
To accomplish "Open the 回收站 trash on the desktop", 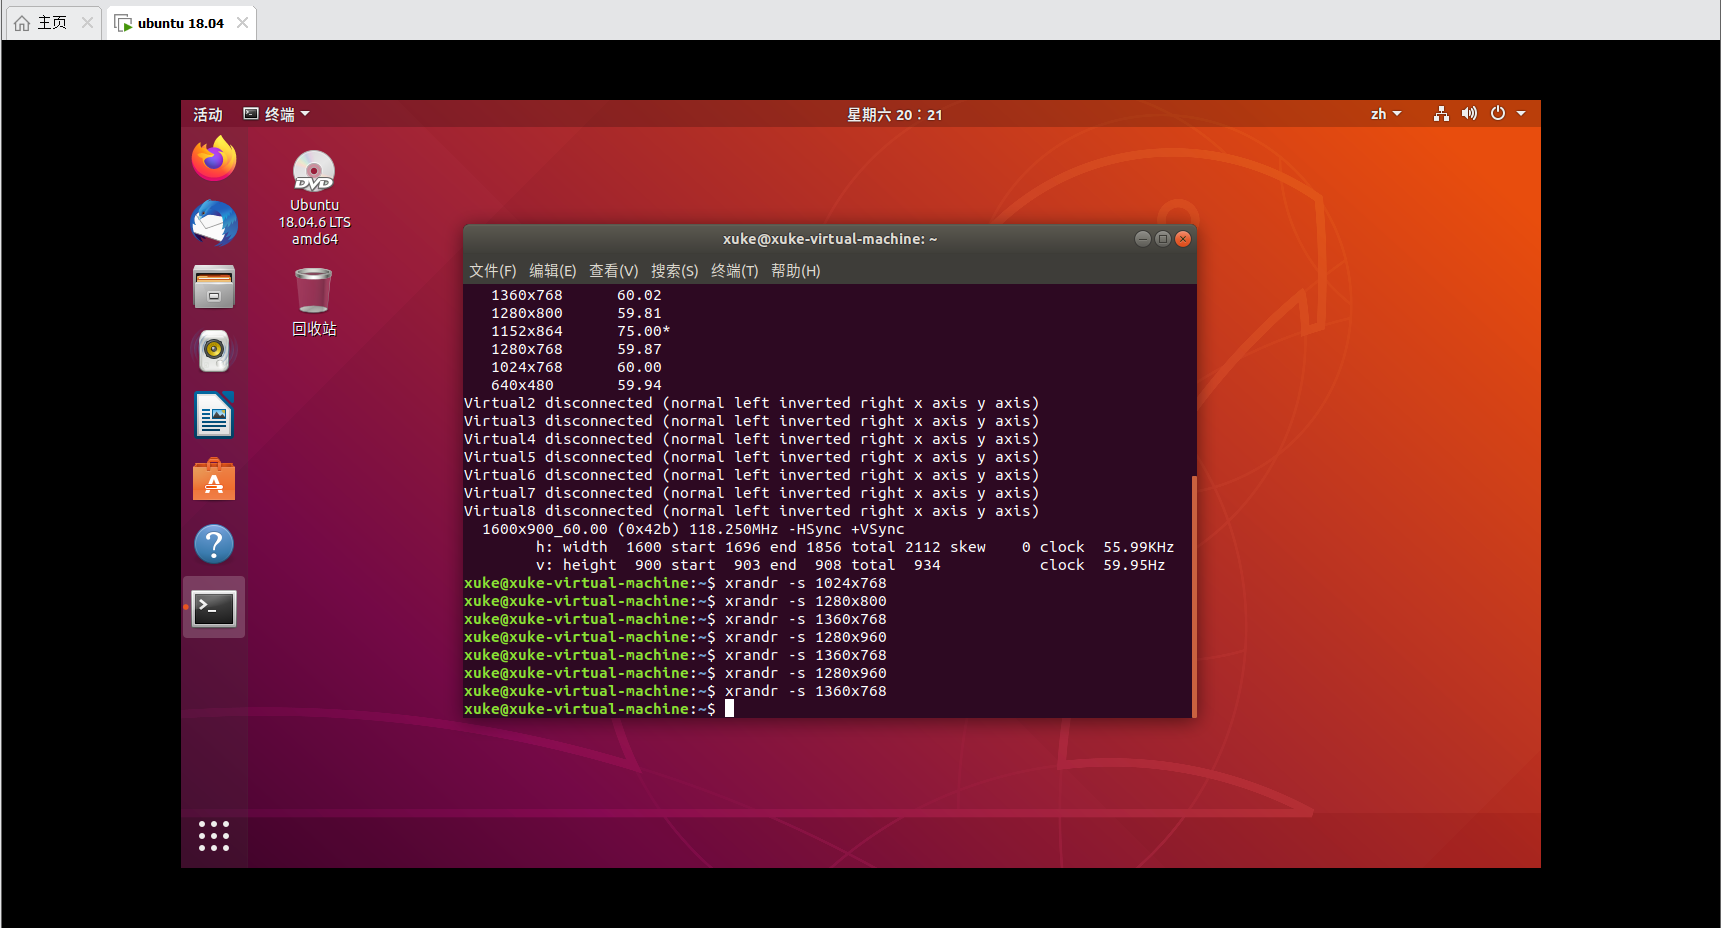I will pos(313,288).
